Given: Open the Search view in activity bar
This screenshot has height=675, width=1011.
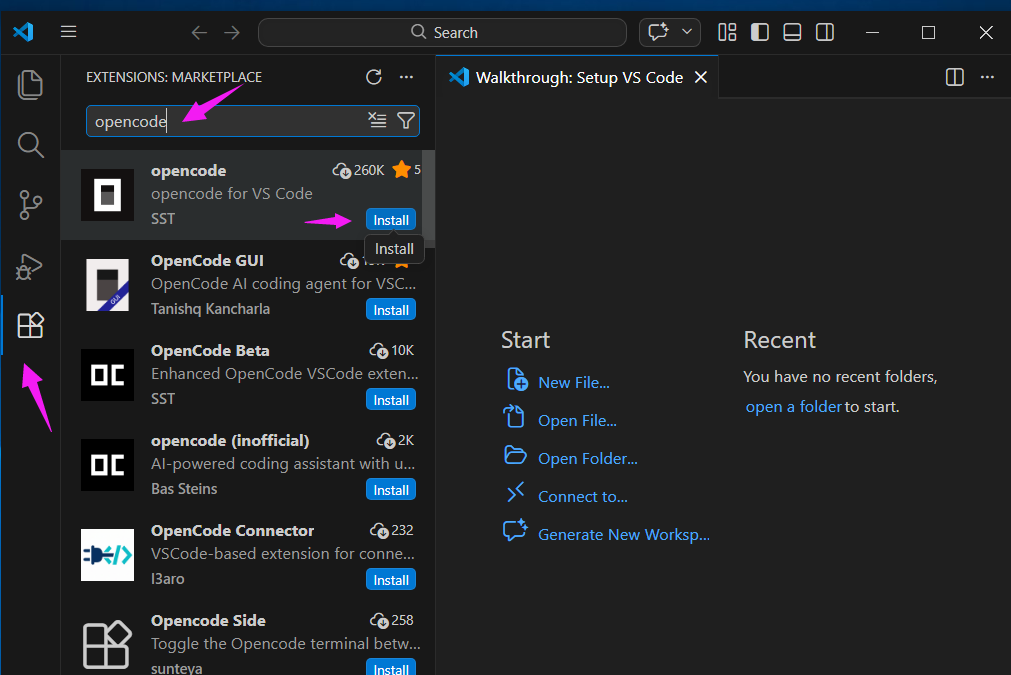Looking at the screenshot, I should [x=31, y=145].
